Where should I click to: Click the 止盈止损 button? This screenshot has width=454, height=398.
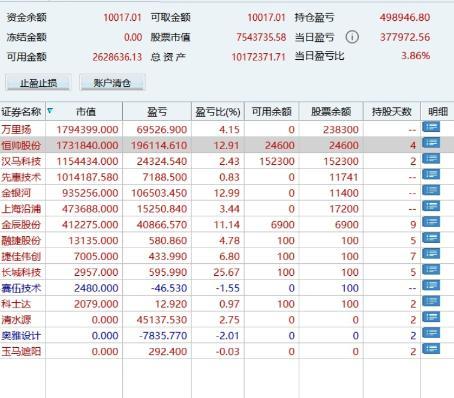click(x=38, y=83)
